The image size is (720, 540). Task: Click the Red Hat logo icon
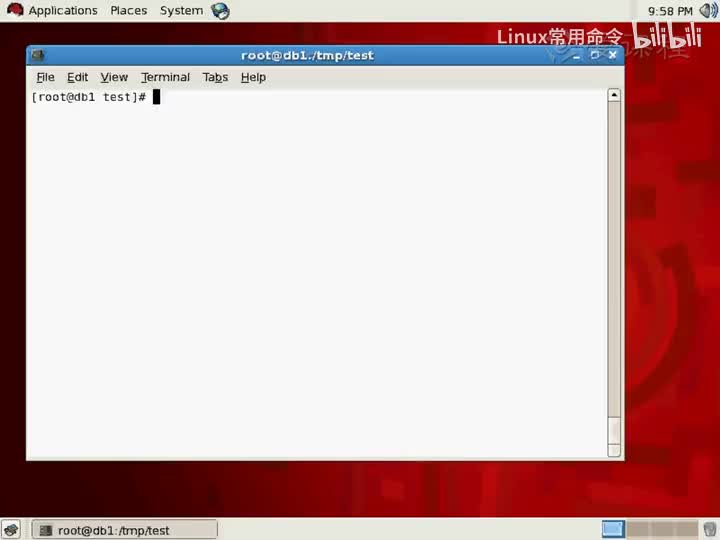15,10
